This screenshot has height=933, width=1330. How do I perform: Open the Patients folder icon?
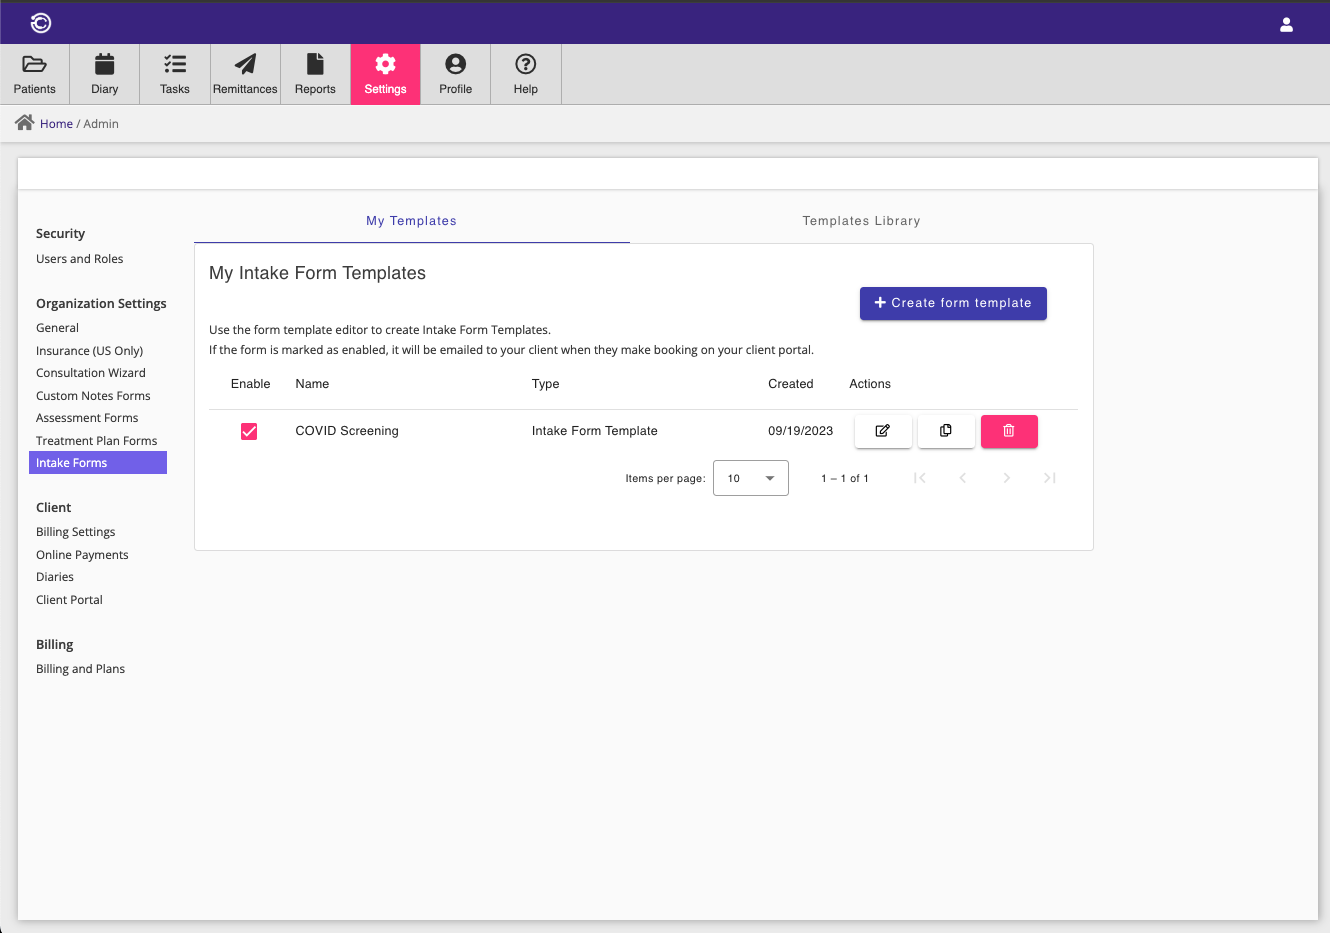34,65
